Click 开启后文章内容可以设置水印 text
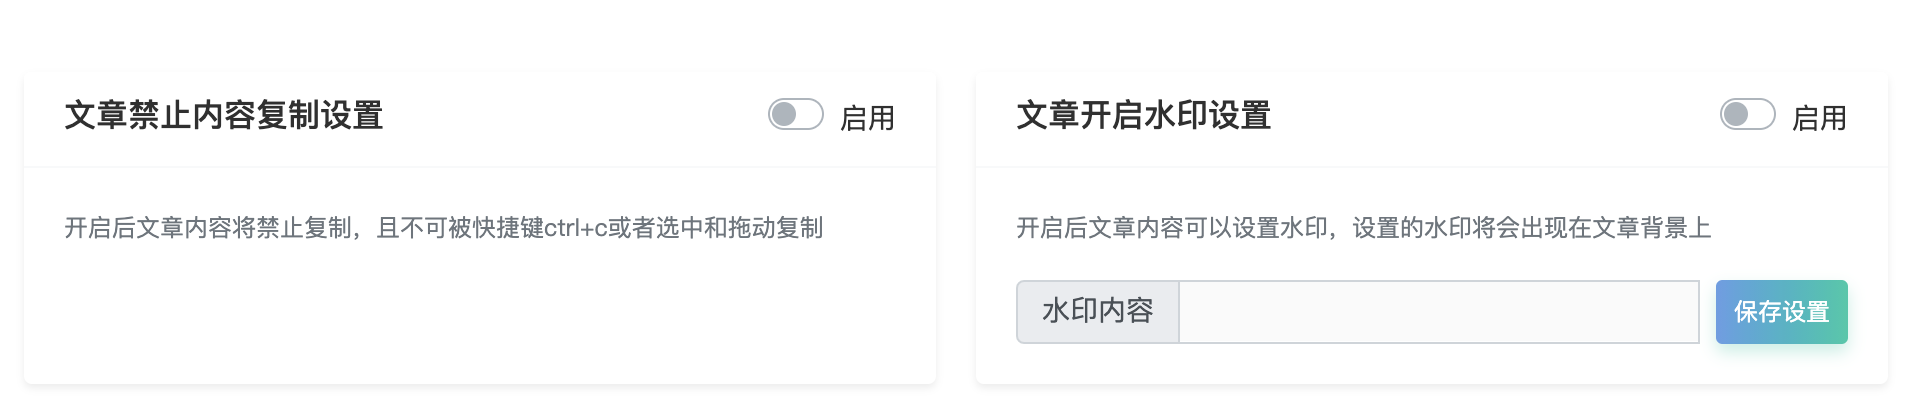This screenshot has height=404, width=1910. tap(1172, 228)
